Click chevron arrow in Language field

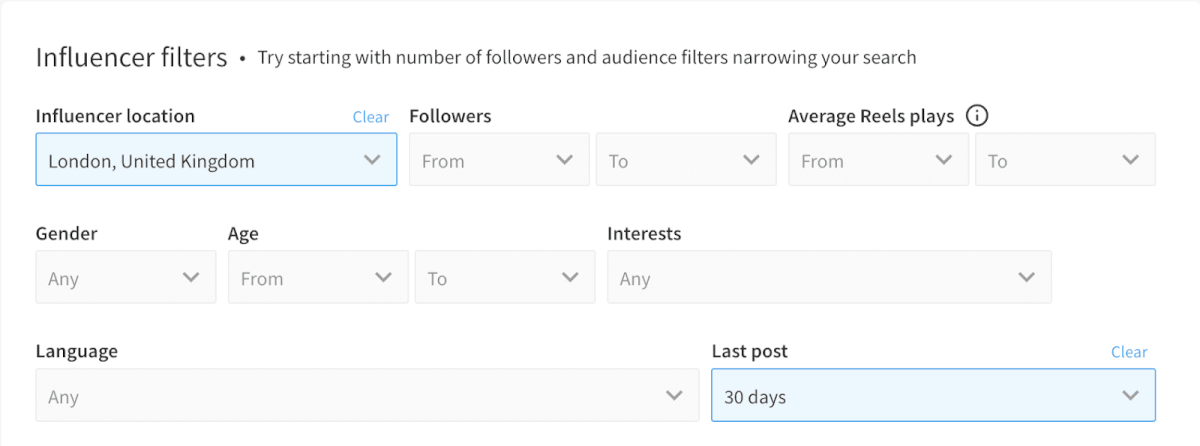point(675,396)
